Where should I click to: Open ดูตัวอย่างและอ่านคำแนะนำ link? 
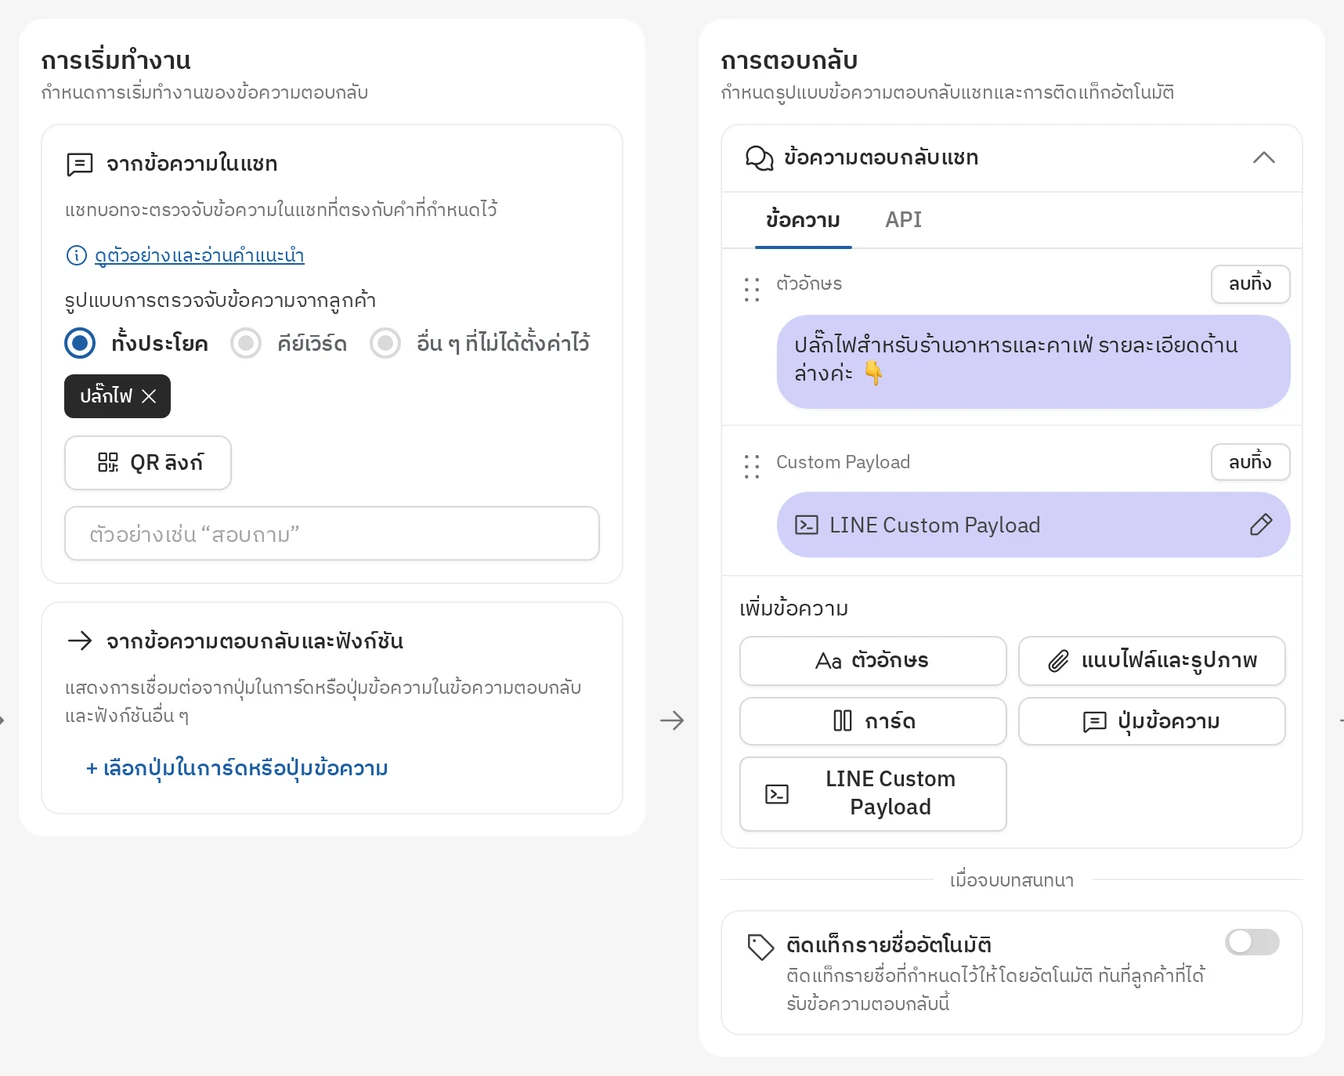(x=199, y=255)
